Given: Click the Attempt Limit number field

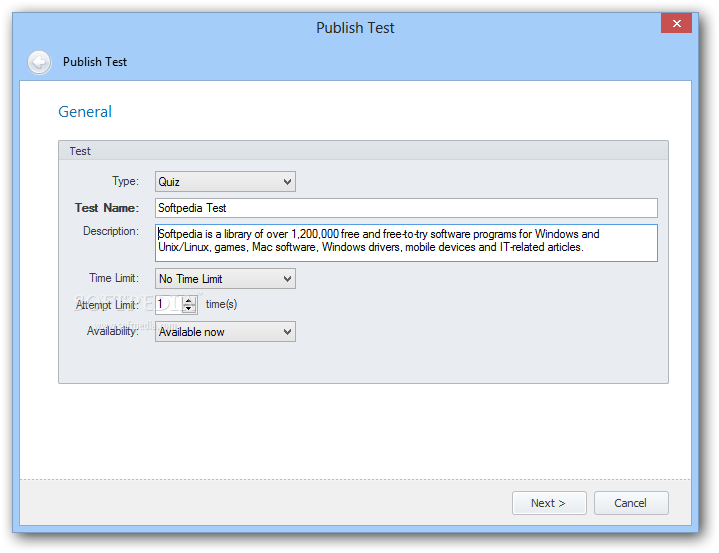Looking at the screenshot, I should pyautogui.click(x=169, y=304).
